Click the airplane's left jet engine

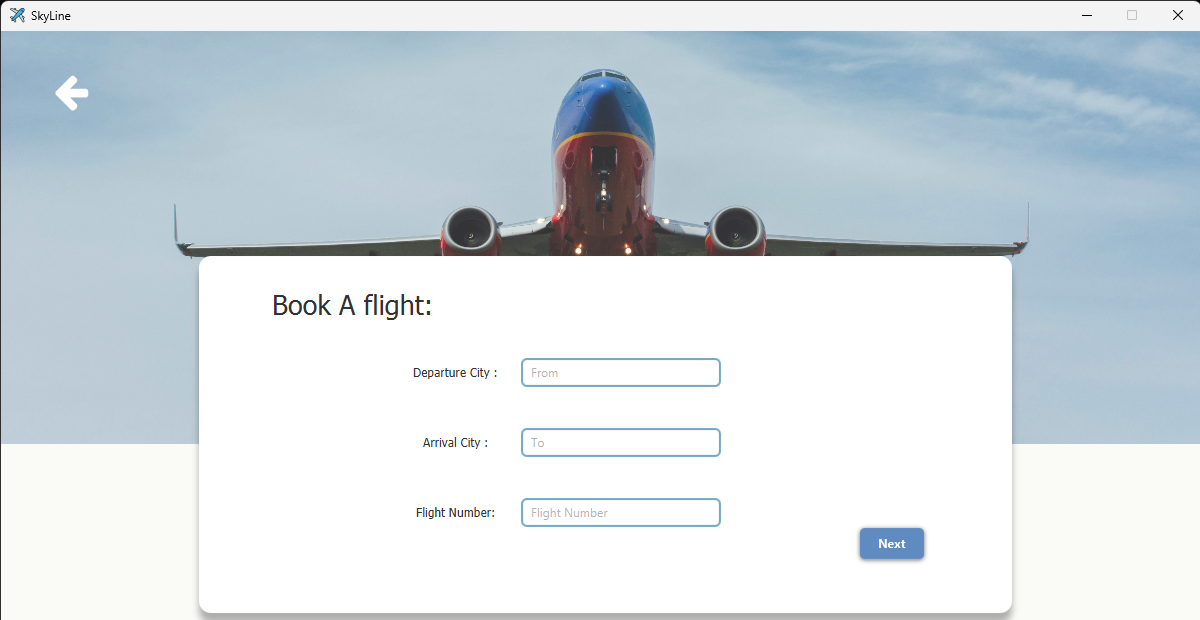coord(470,232)
